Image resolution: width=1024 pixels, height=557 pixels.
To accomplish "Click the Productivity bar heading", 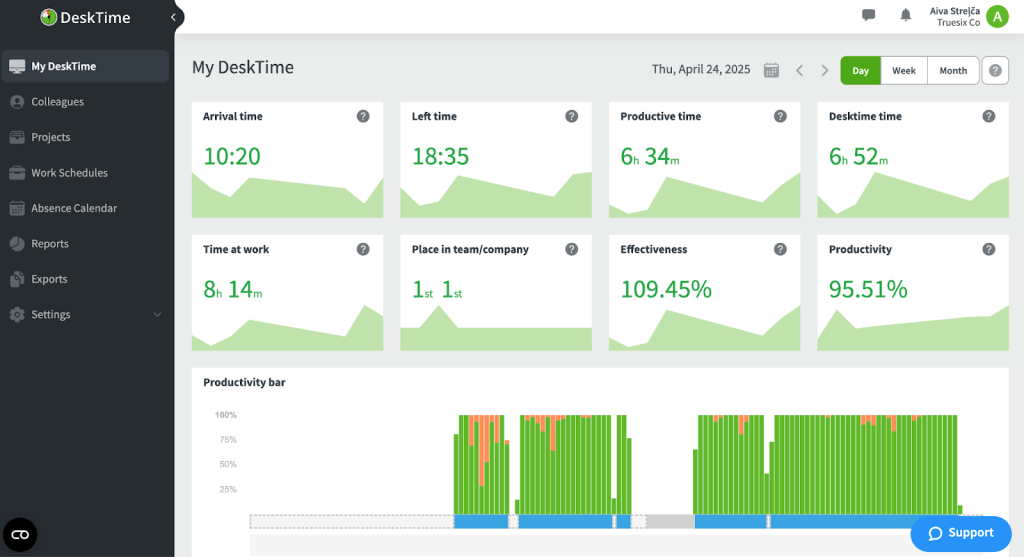I will [244, 382].
